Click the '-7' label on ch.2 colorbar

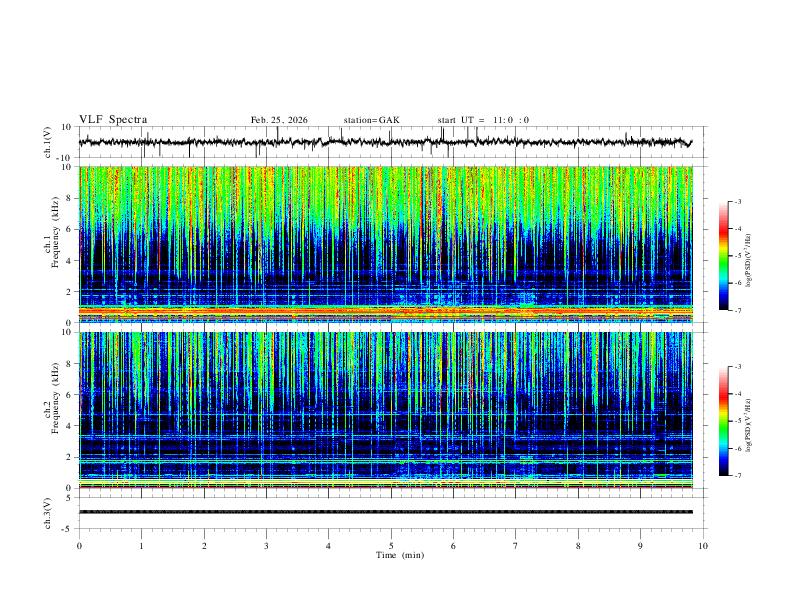click(737, 476)
